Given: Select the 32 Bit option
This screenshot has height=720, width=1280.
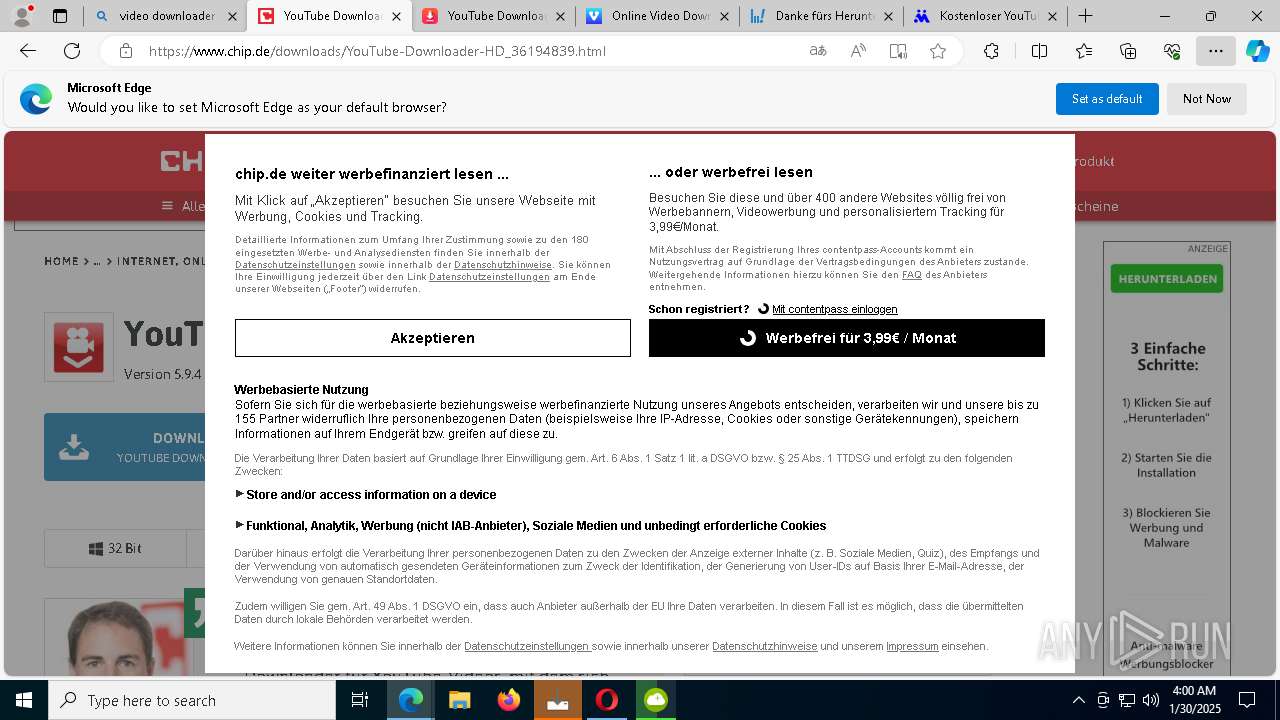Looking at the screenshot, I should (x=115, y=549).
